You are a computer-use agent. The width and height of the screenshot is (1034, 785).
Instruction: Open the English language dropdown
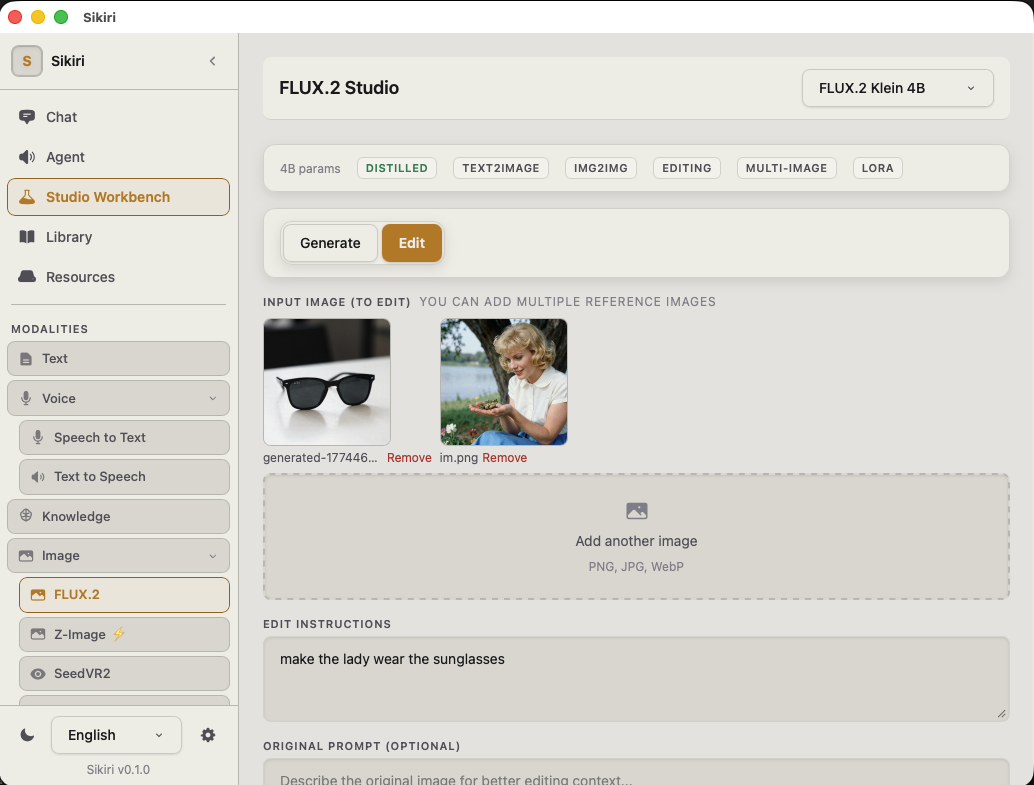pyautogui.click(x=116, y=735)
